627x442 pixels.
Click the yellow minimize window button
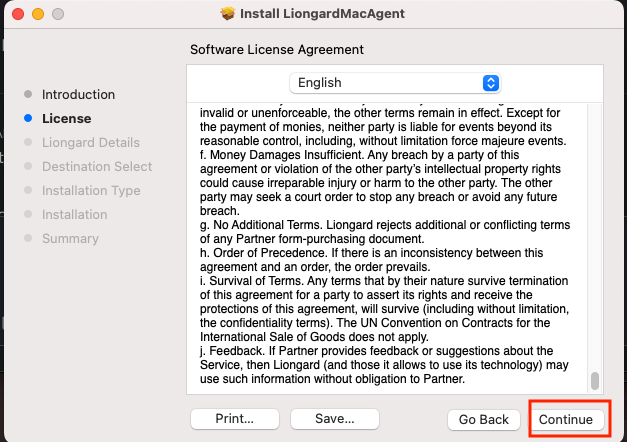pyautogui.click(x=38, y=14)
